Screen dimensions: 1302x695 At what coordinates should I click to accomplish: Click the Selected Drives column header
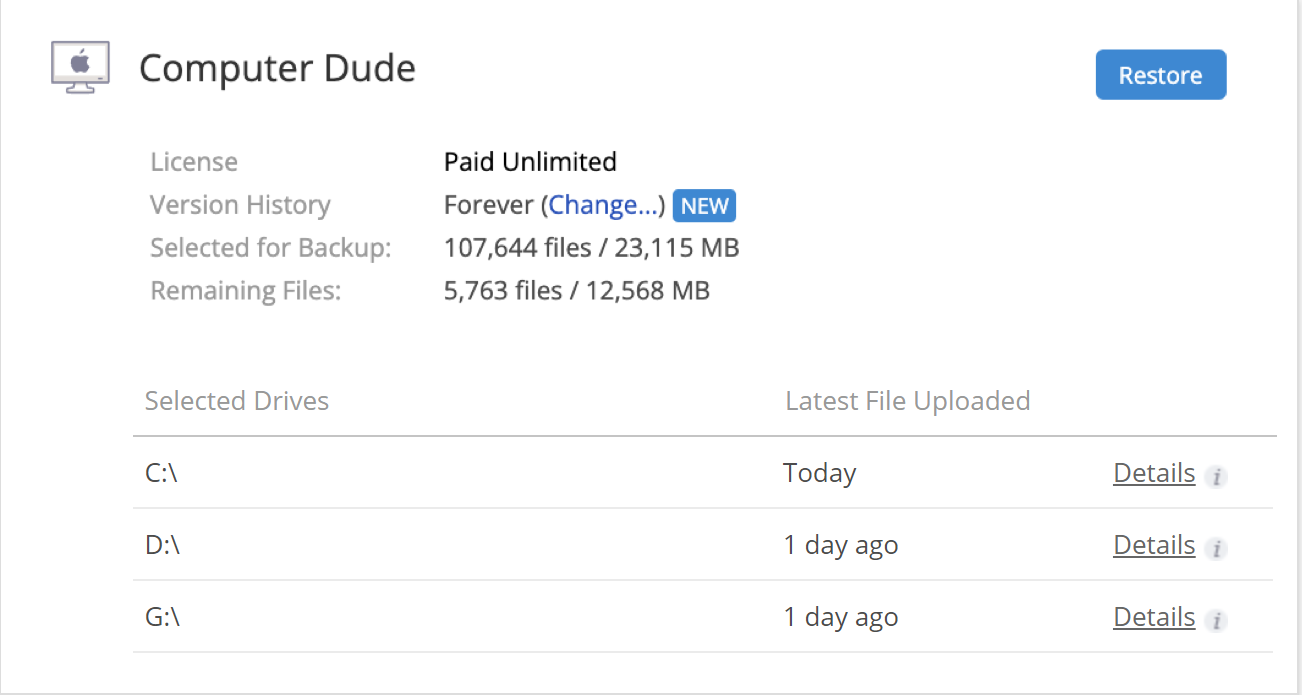point(237,401)
